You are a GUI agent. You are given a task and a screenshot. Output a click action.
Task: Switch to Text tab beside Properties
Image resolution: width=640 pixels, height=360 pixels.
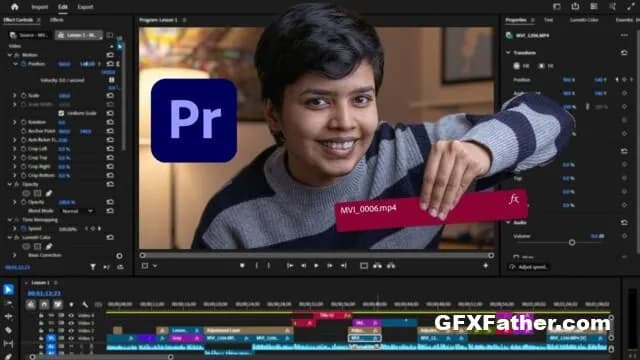[x=549, y=20]
